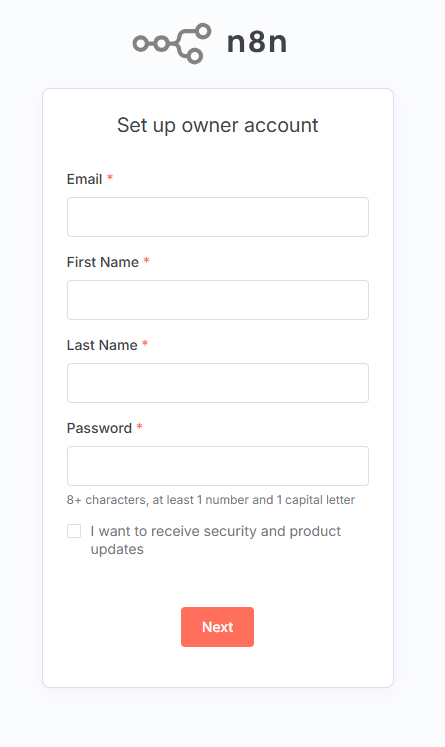
Task: Enable the security and product updates checkbox
Action: pos(74,531)
